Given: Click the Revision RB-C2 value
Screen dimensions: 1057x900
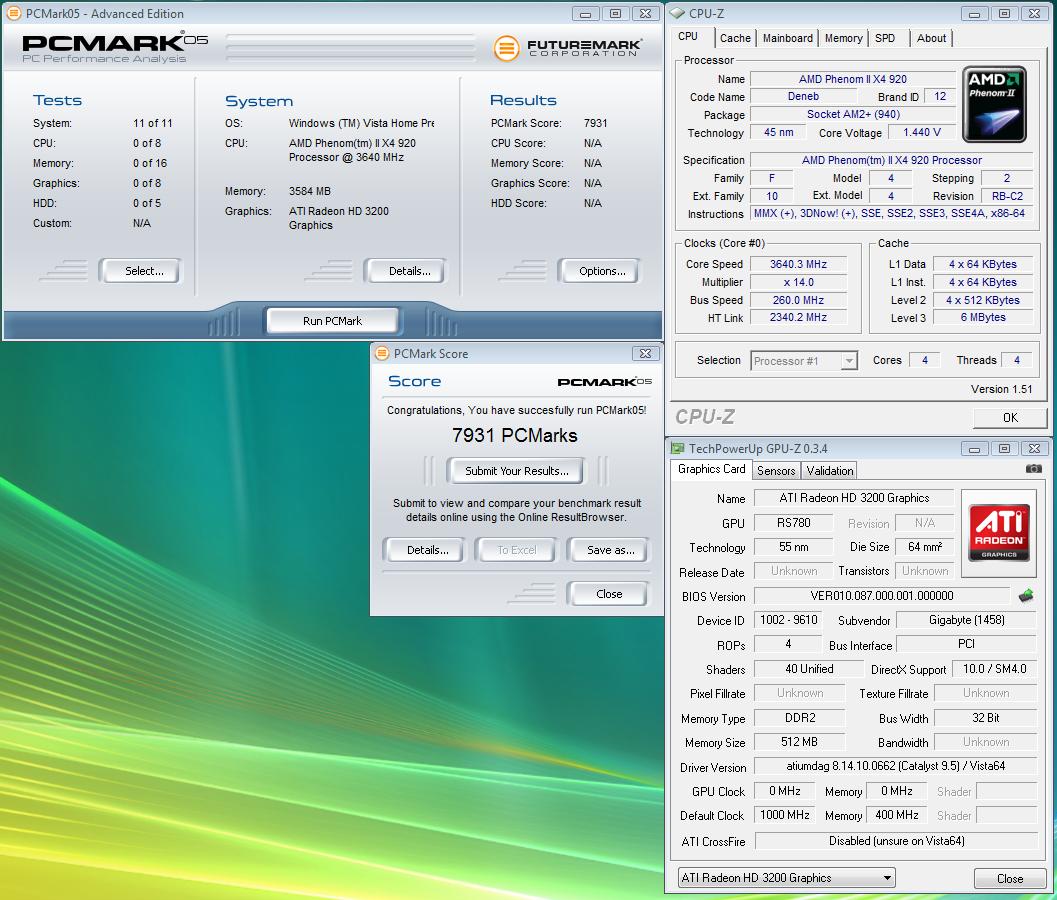Looking at the screenshot, I should tap(1007, 196).
